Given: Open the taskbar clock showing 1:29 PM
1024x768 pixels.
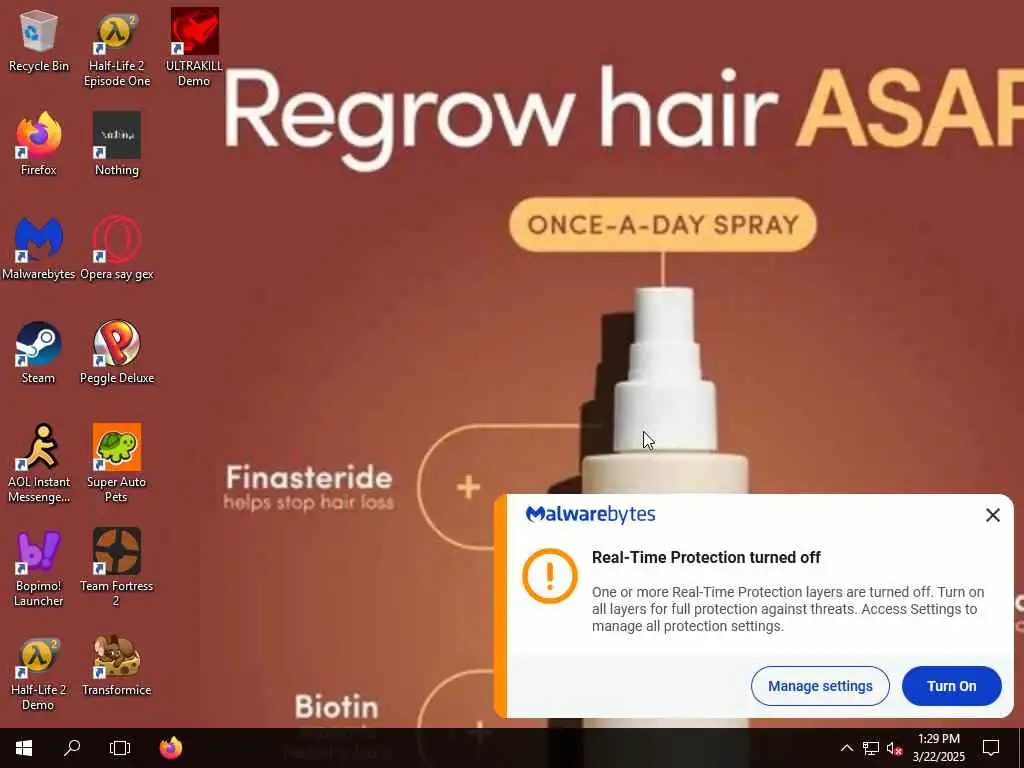Looking at the screenshot, I should click(x=938, y=748).
